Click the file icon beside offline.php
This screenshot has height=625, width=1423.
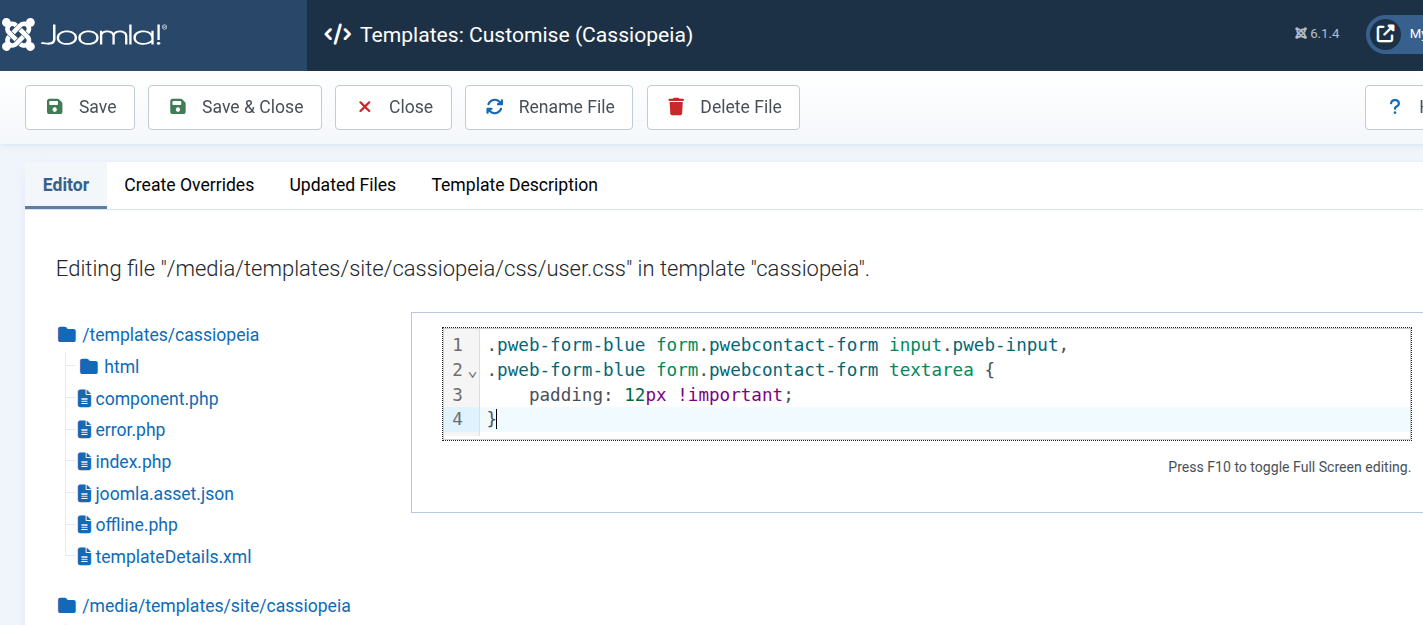(x=85, y=525)
